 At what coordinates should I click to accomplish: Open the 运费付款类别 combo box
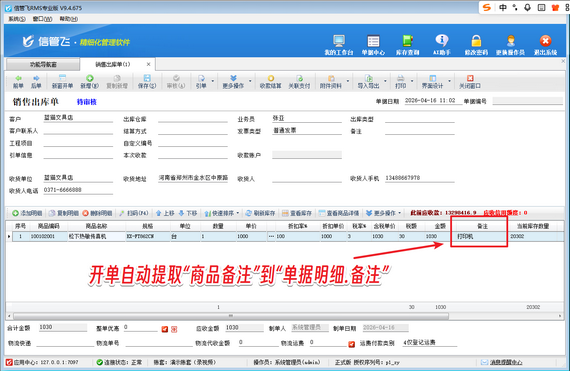429,343
